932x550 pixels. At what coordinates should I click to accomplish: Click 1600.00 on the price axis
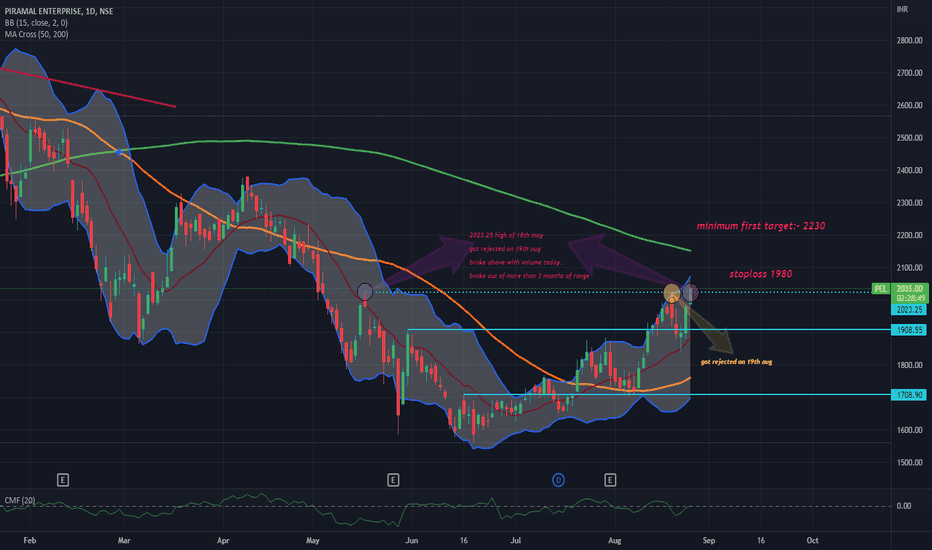[x=909, y=430]
